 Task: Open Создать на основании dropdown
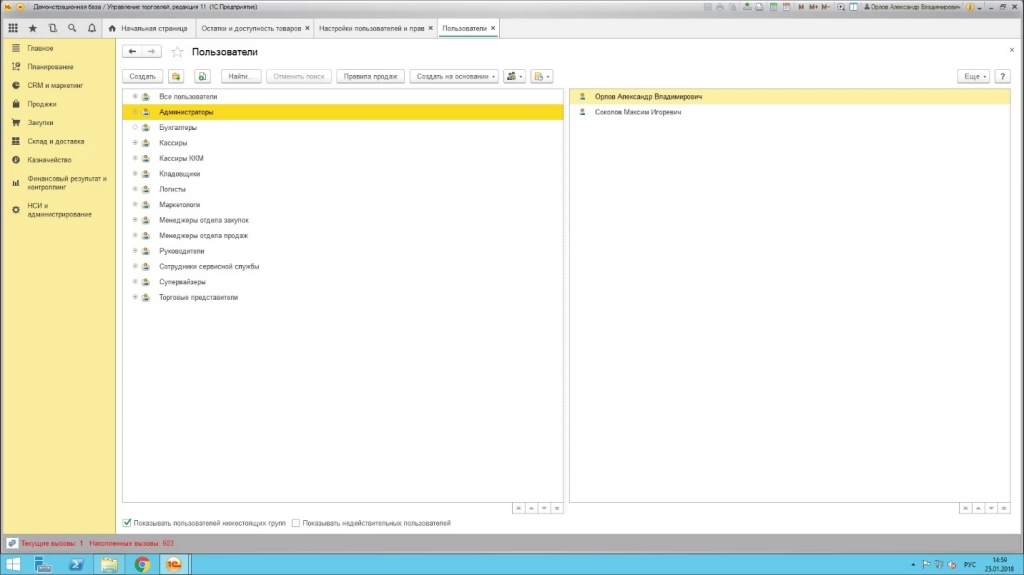455,76
